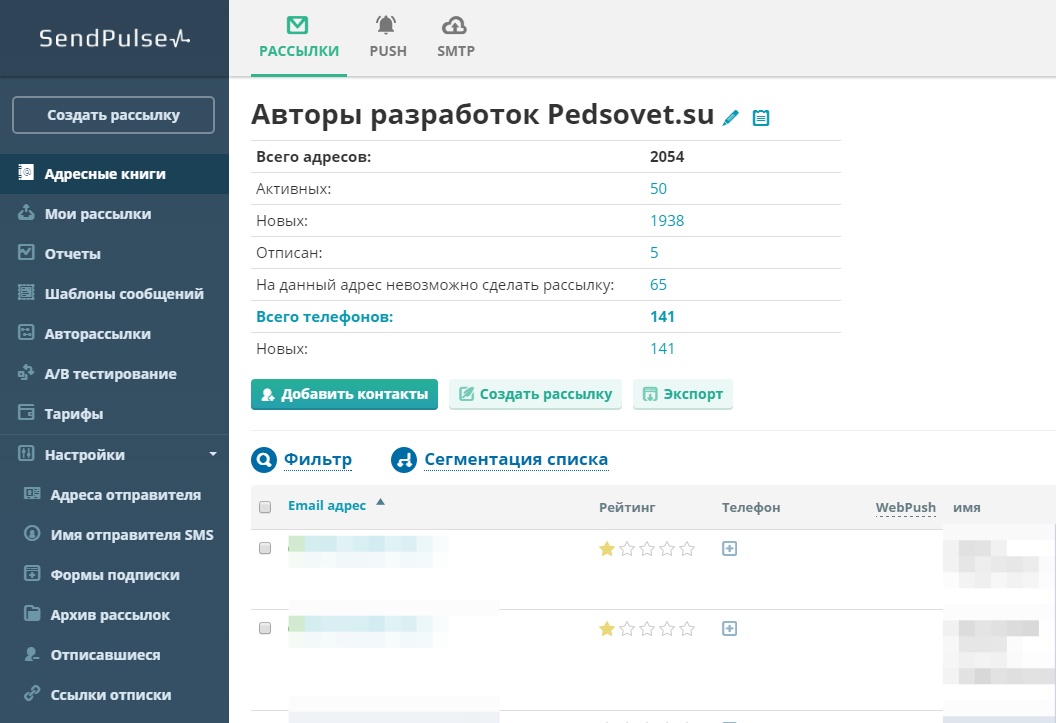Image resolution: width=1056 pixels, height=723 pixels.
Task: Click the Авторассылки sidebar icon
Action: click(26, 333)
